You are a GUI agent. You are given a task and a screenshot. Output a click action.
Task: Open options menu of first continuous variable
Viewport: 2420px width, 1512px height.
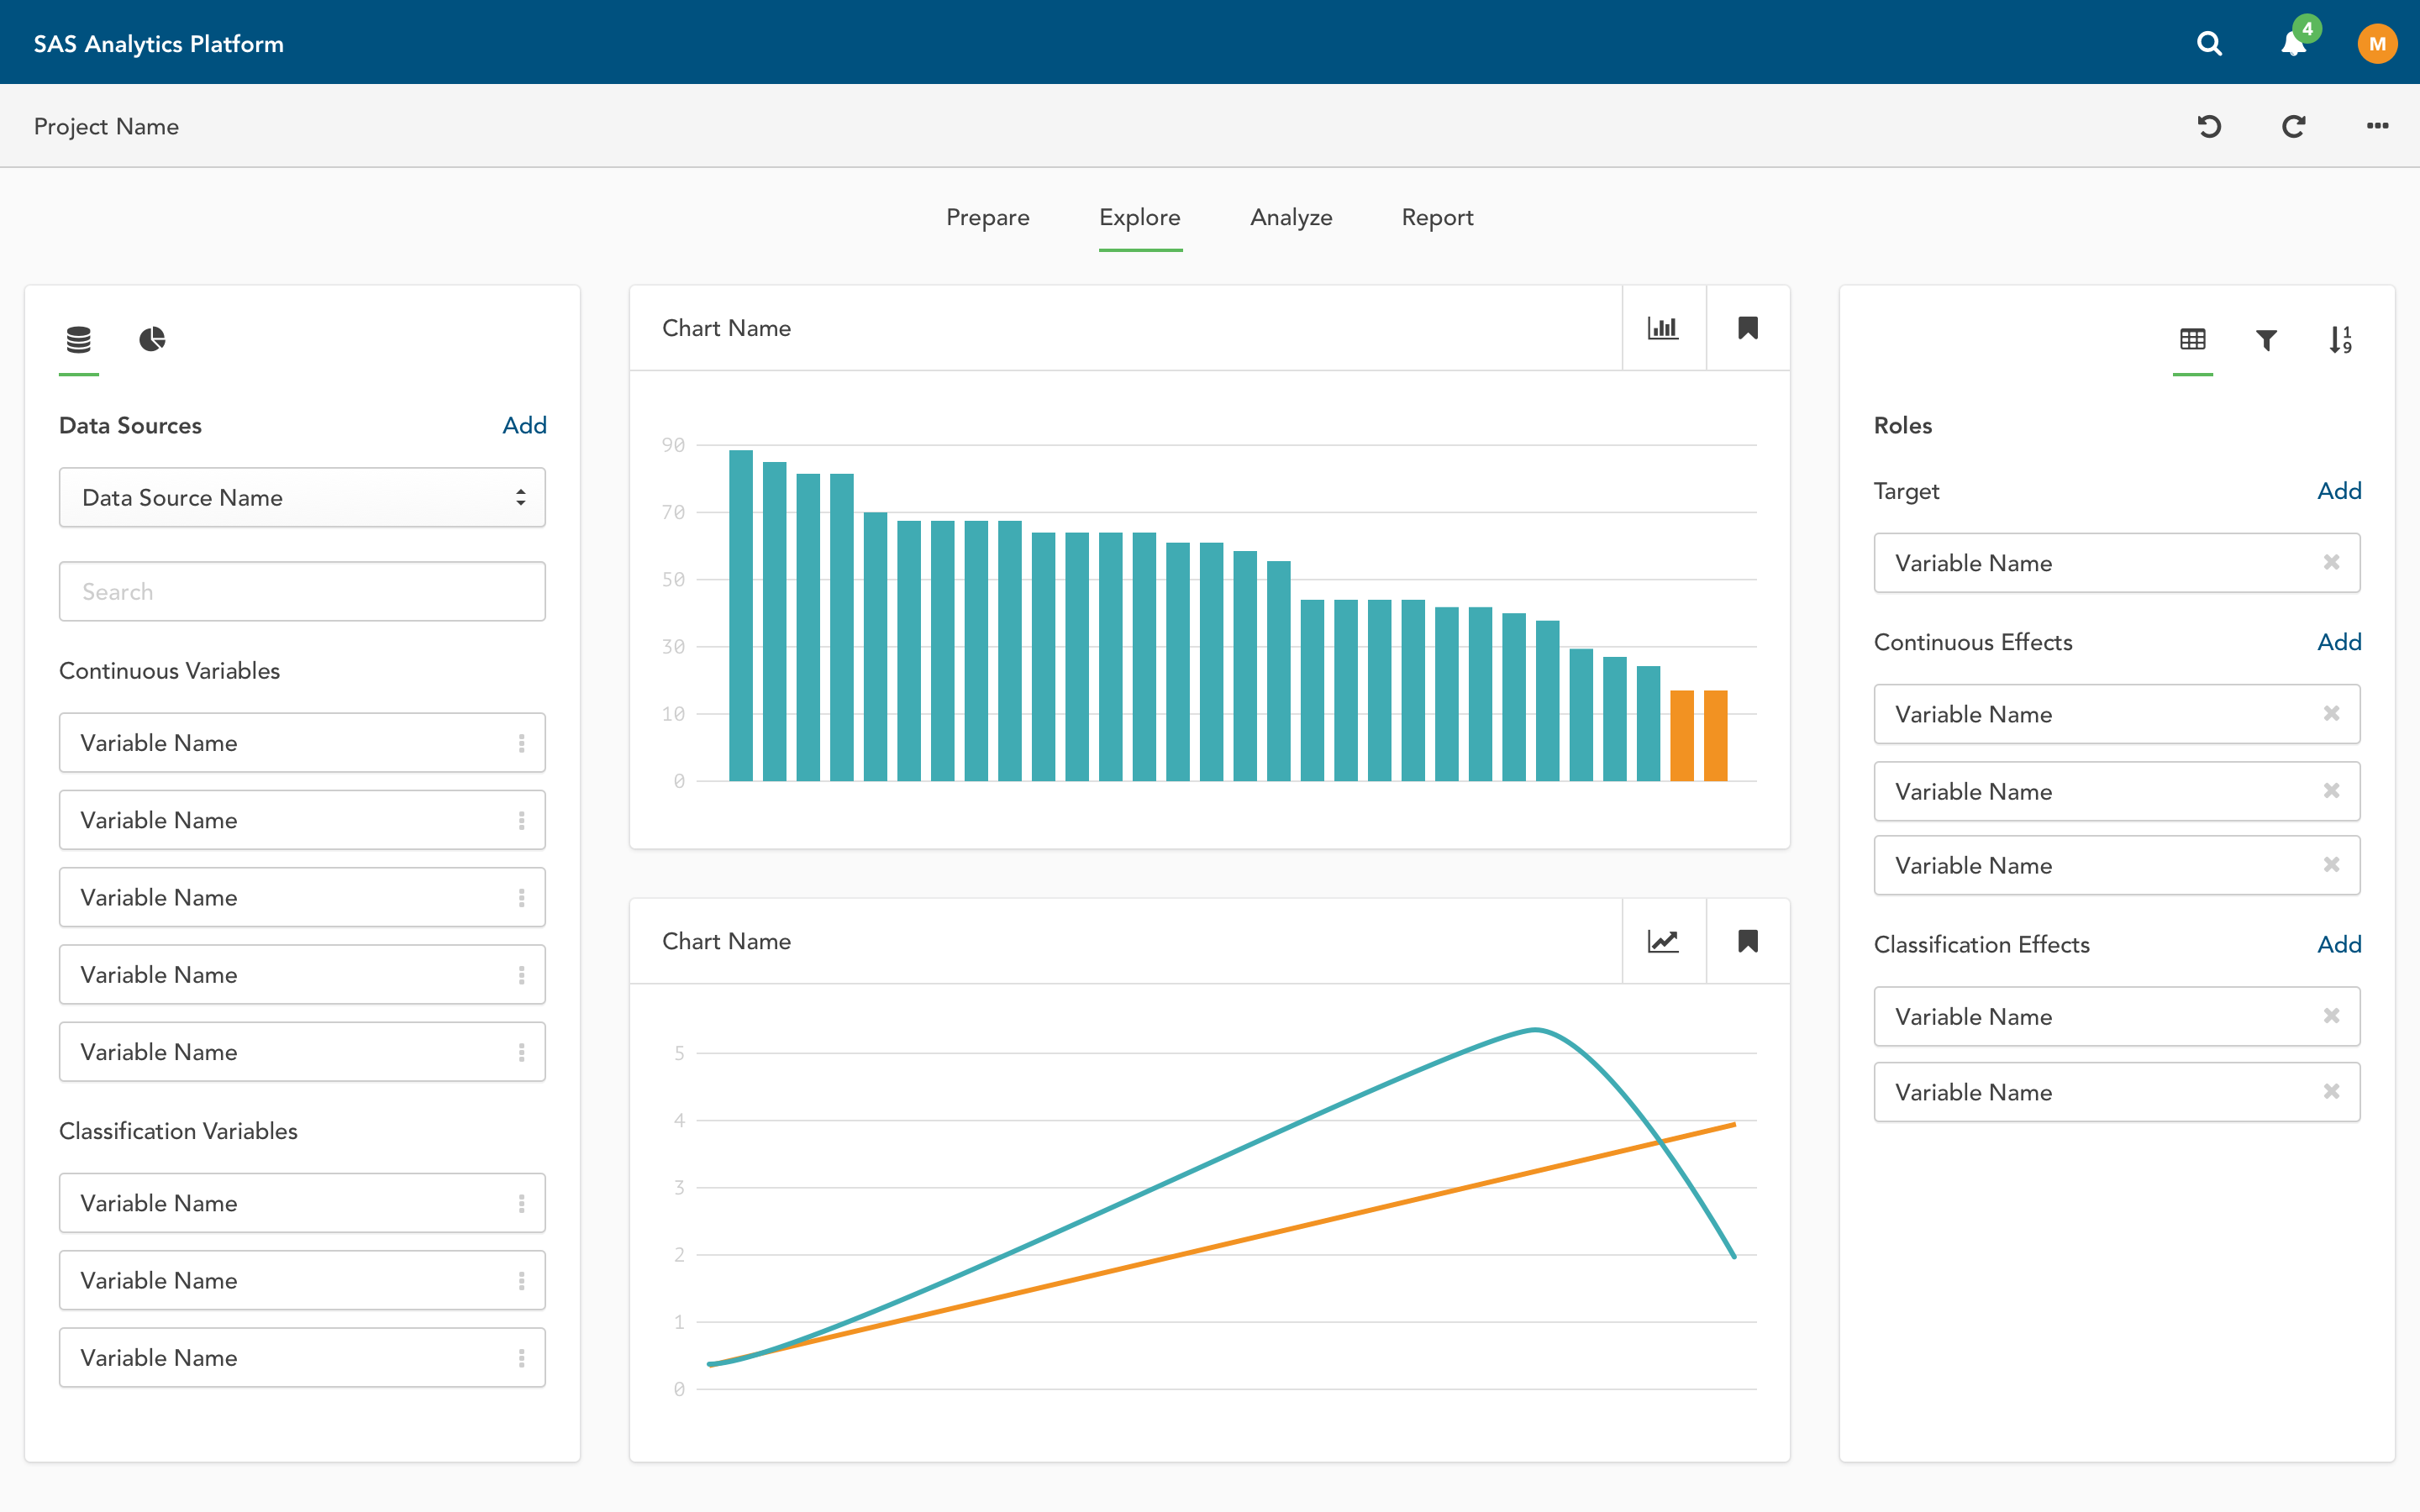521,743
